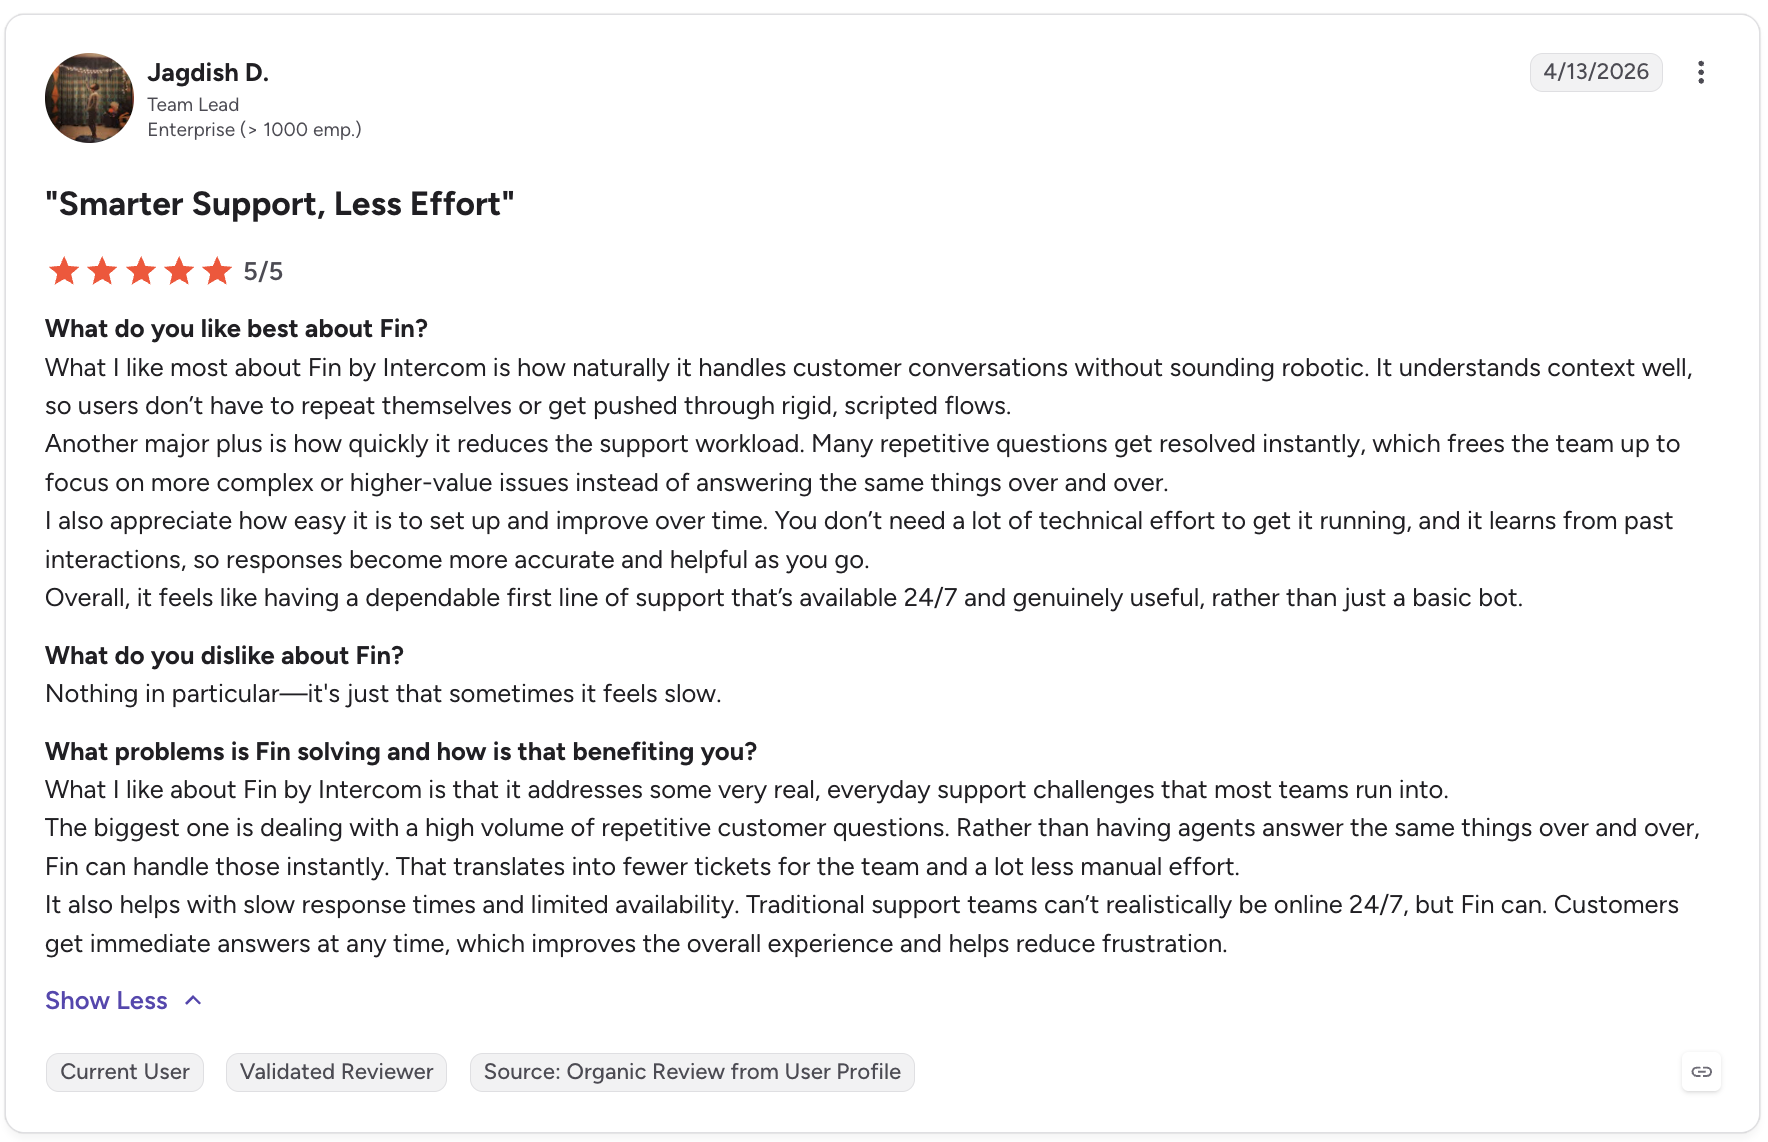Click the 5/5 rating score text
This screenshot has width=1768, height=1142.
(x=263, y=272)
